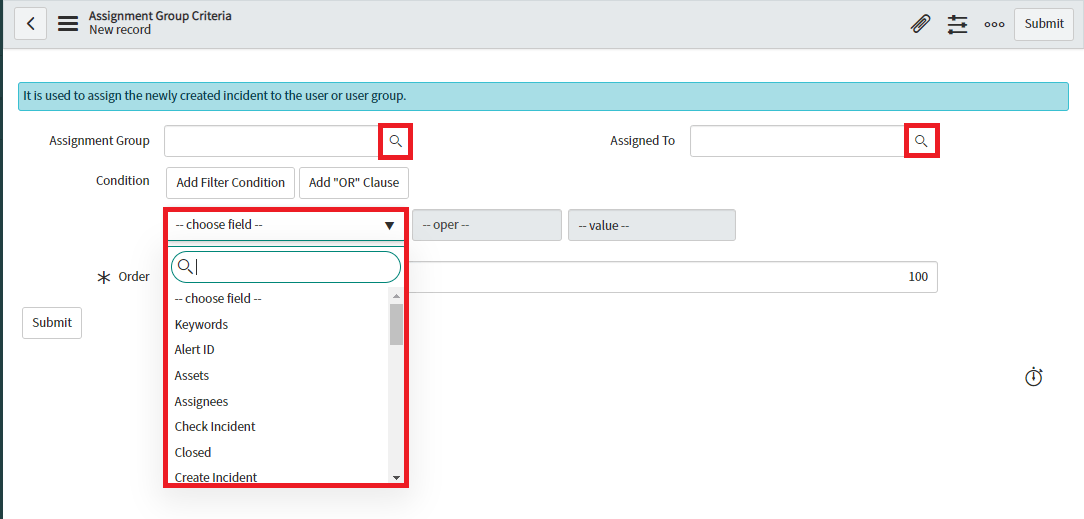Screen dimensions: 1084x519
Task: Open the personalize form sliders icon
Action: click(x=958, y=24)
